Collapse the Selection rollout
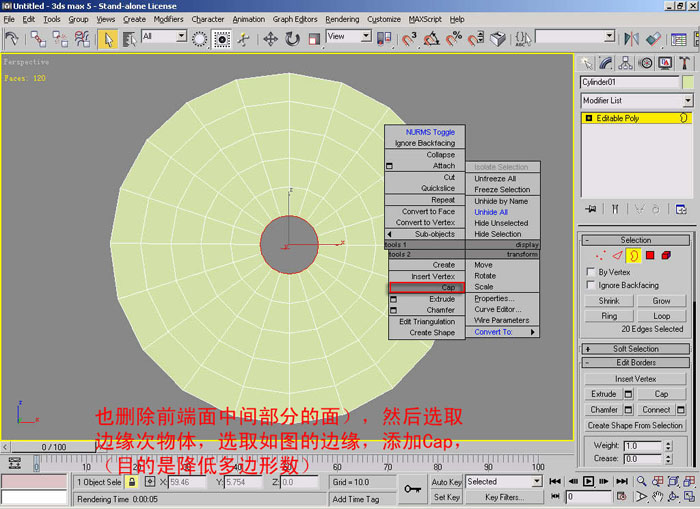Viewport: 700px width, 509px height. (x=636, y=240)
